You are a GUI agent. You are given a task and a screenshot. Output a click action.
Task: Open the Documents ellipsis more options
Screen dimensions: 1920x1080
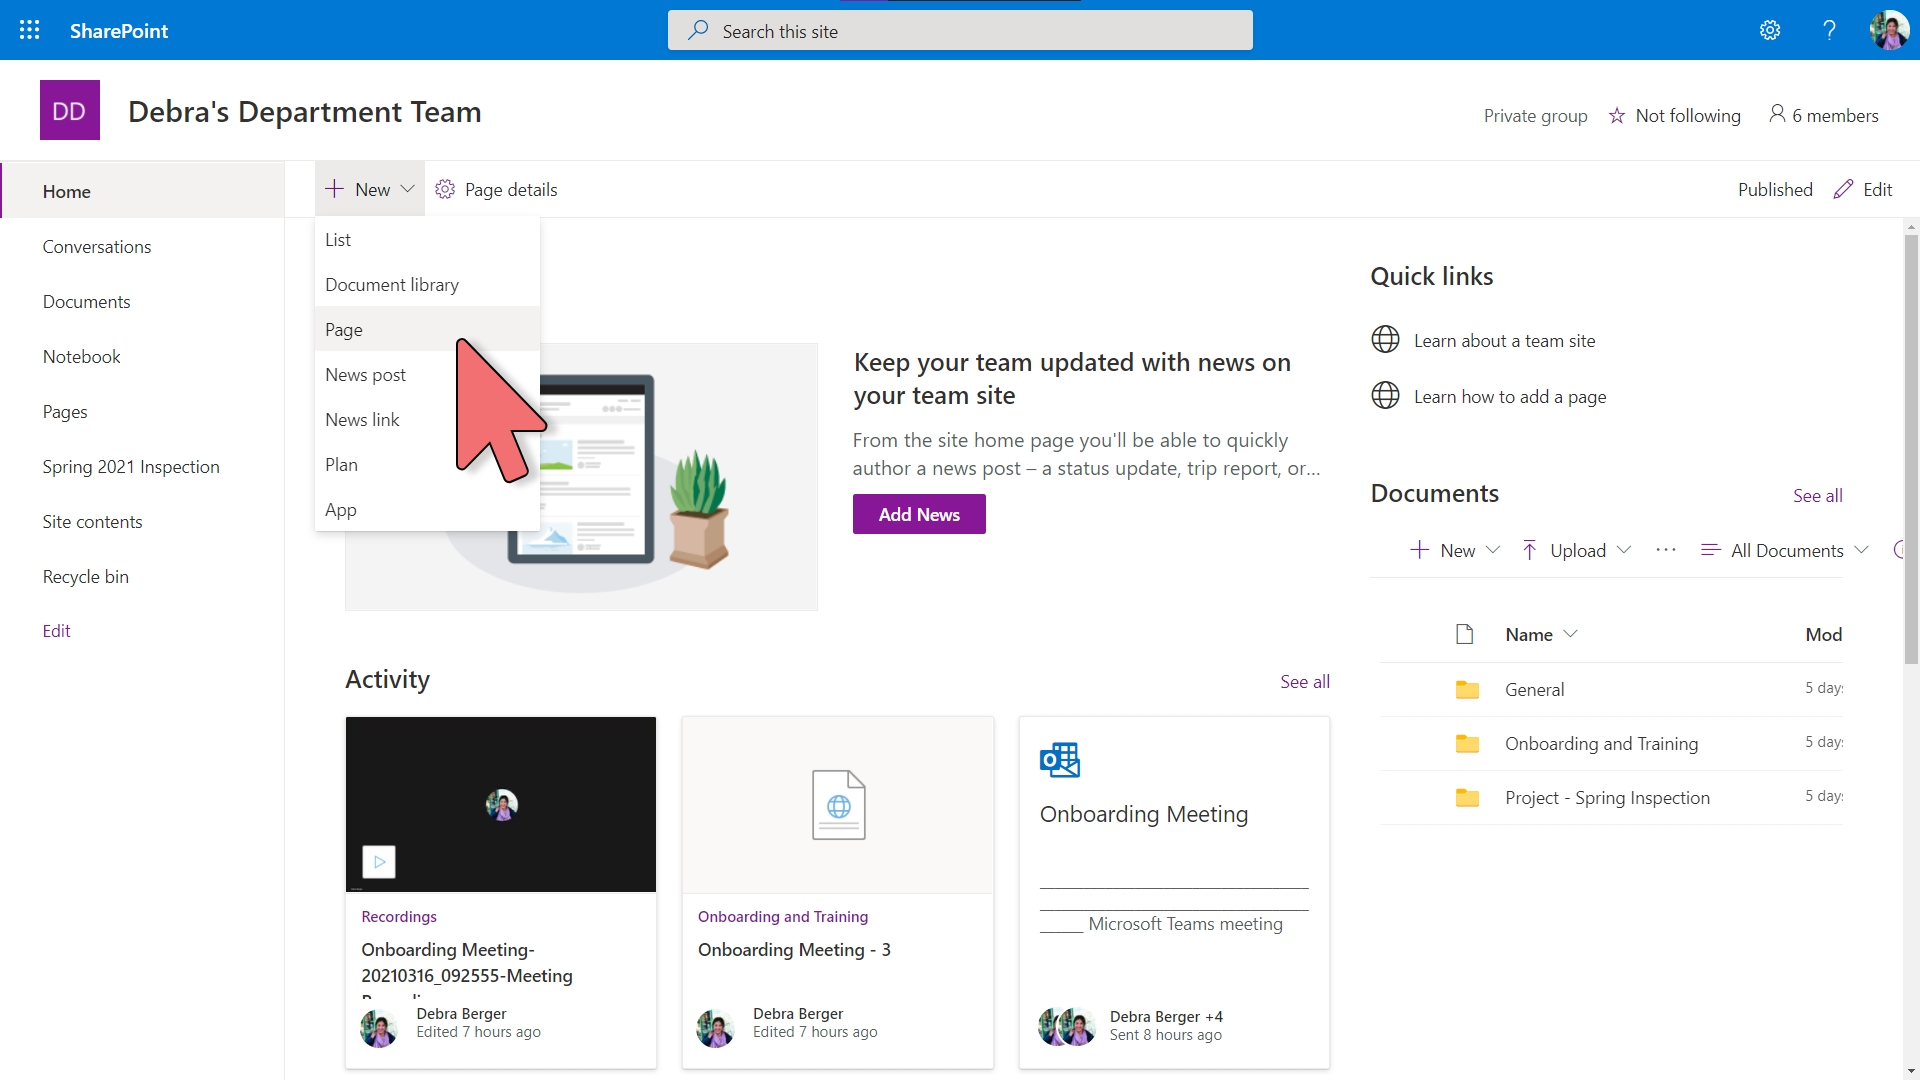pos(1665,550)
